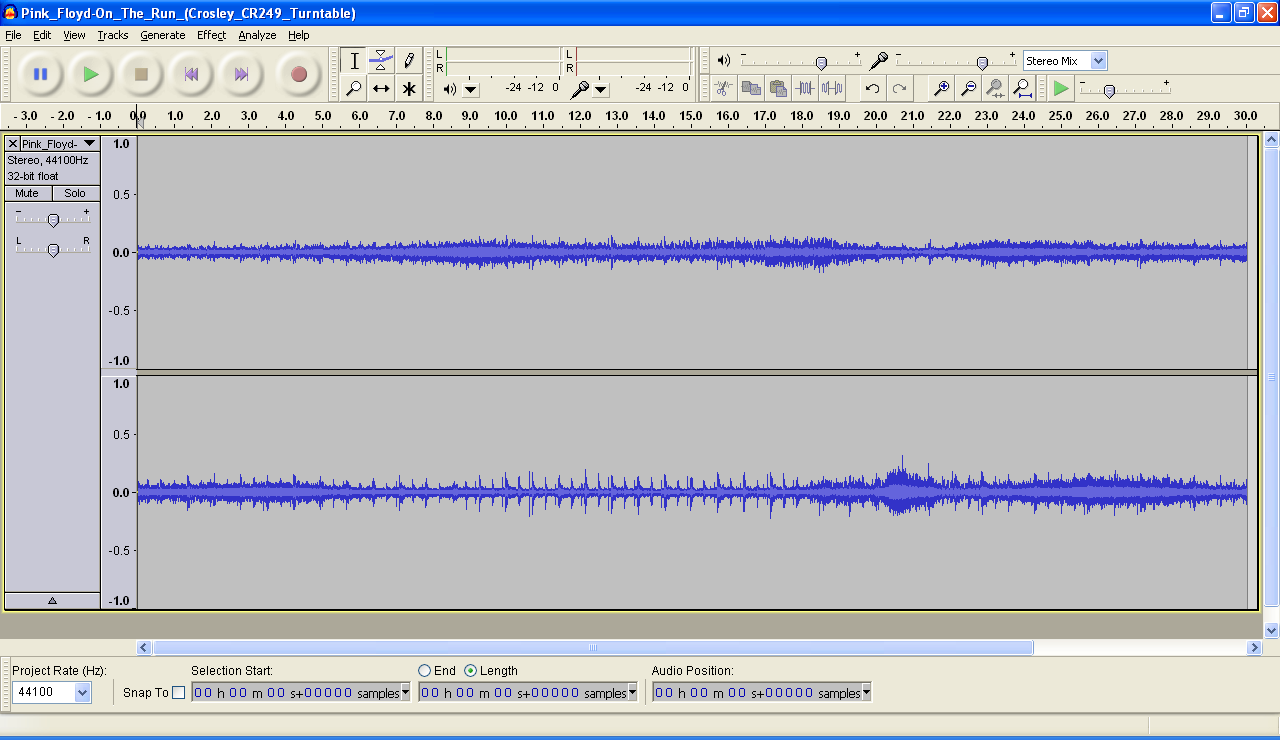The width and height of the screenshot is (1280, 740).
Task: Select the End radio button
Action: [425, 671]
